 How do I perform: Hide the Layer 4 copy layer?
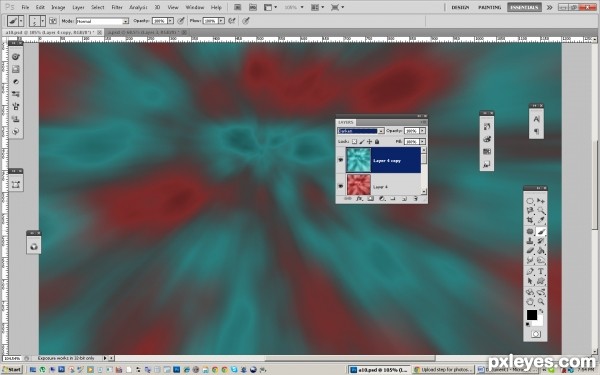341,160
